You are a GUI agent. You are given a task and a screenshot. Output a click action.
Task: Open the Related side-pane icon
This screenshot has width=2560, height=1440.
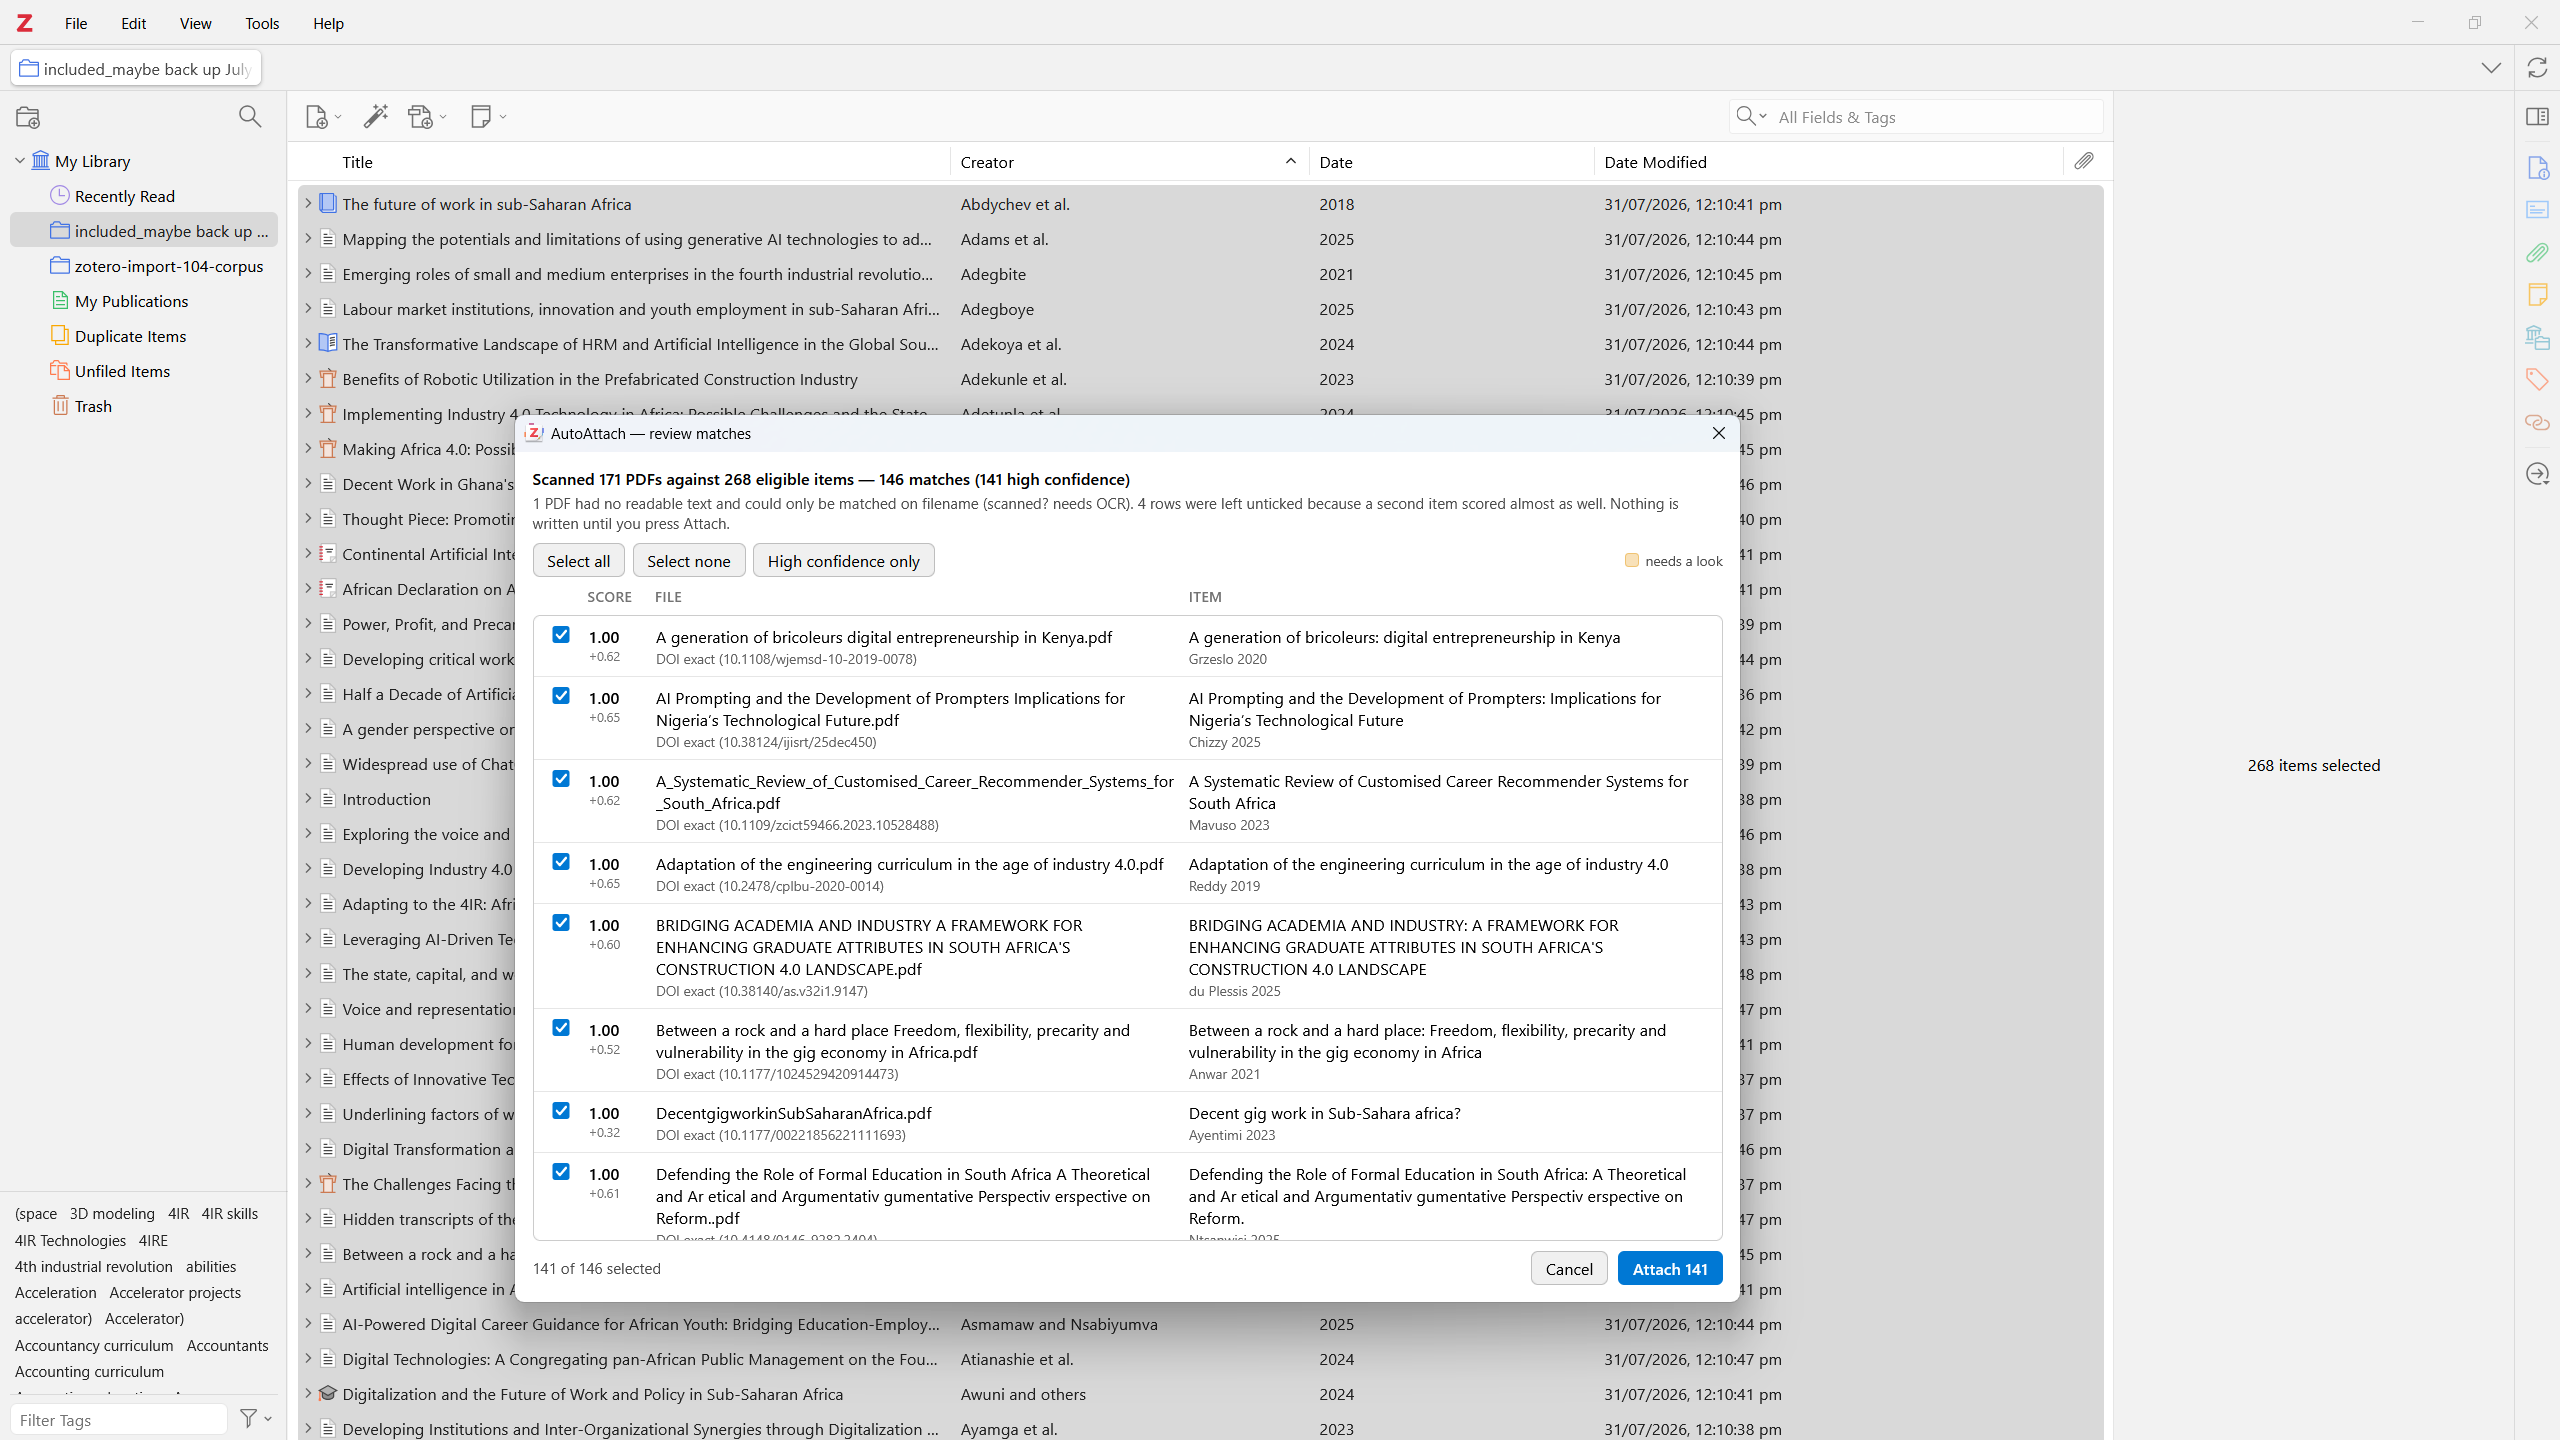pyautogui.click(x=2537, y=423)
